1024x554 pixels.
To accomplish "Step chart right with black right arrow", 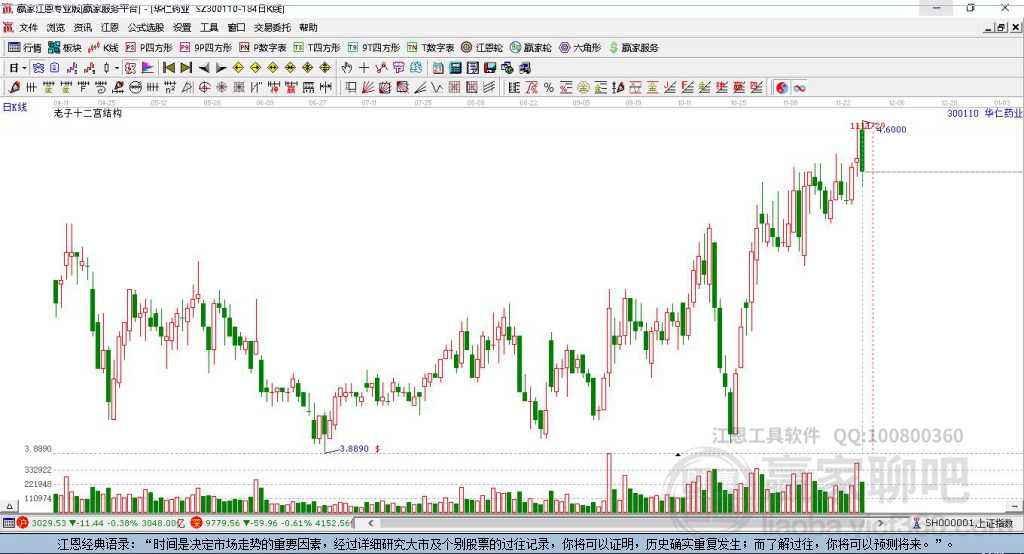I will click(221, 68).
